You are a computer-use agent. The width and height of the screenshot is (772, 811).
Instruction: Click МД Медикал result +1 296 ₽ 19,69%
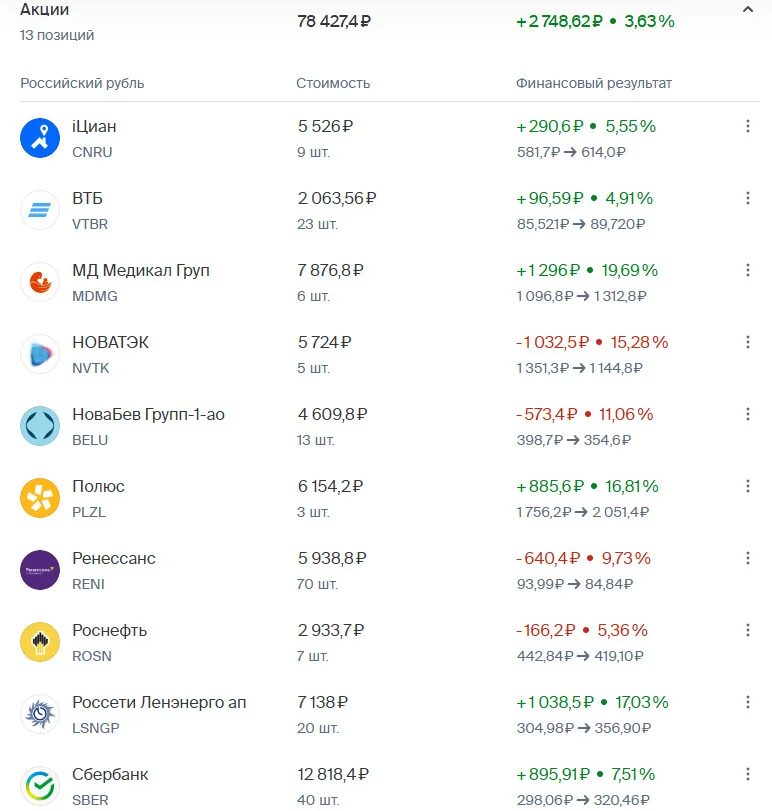[587, 270]
